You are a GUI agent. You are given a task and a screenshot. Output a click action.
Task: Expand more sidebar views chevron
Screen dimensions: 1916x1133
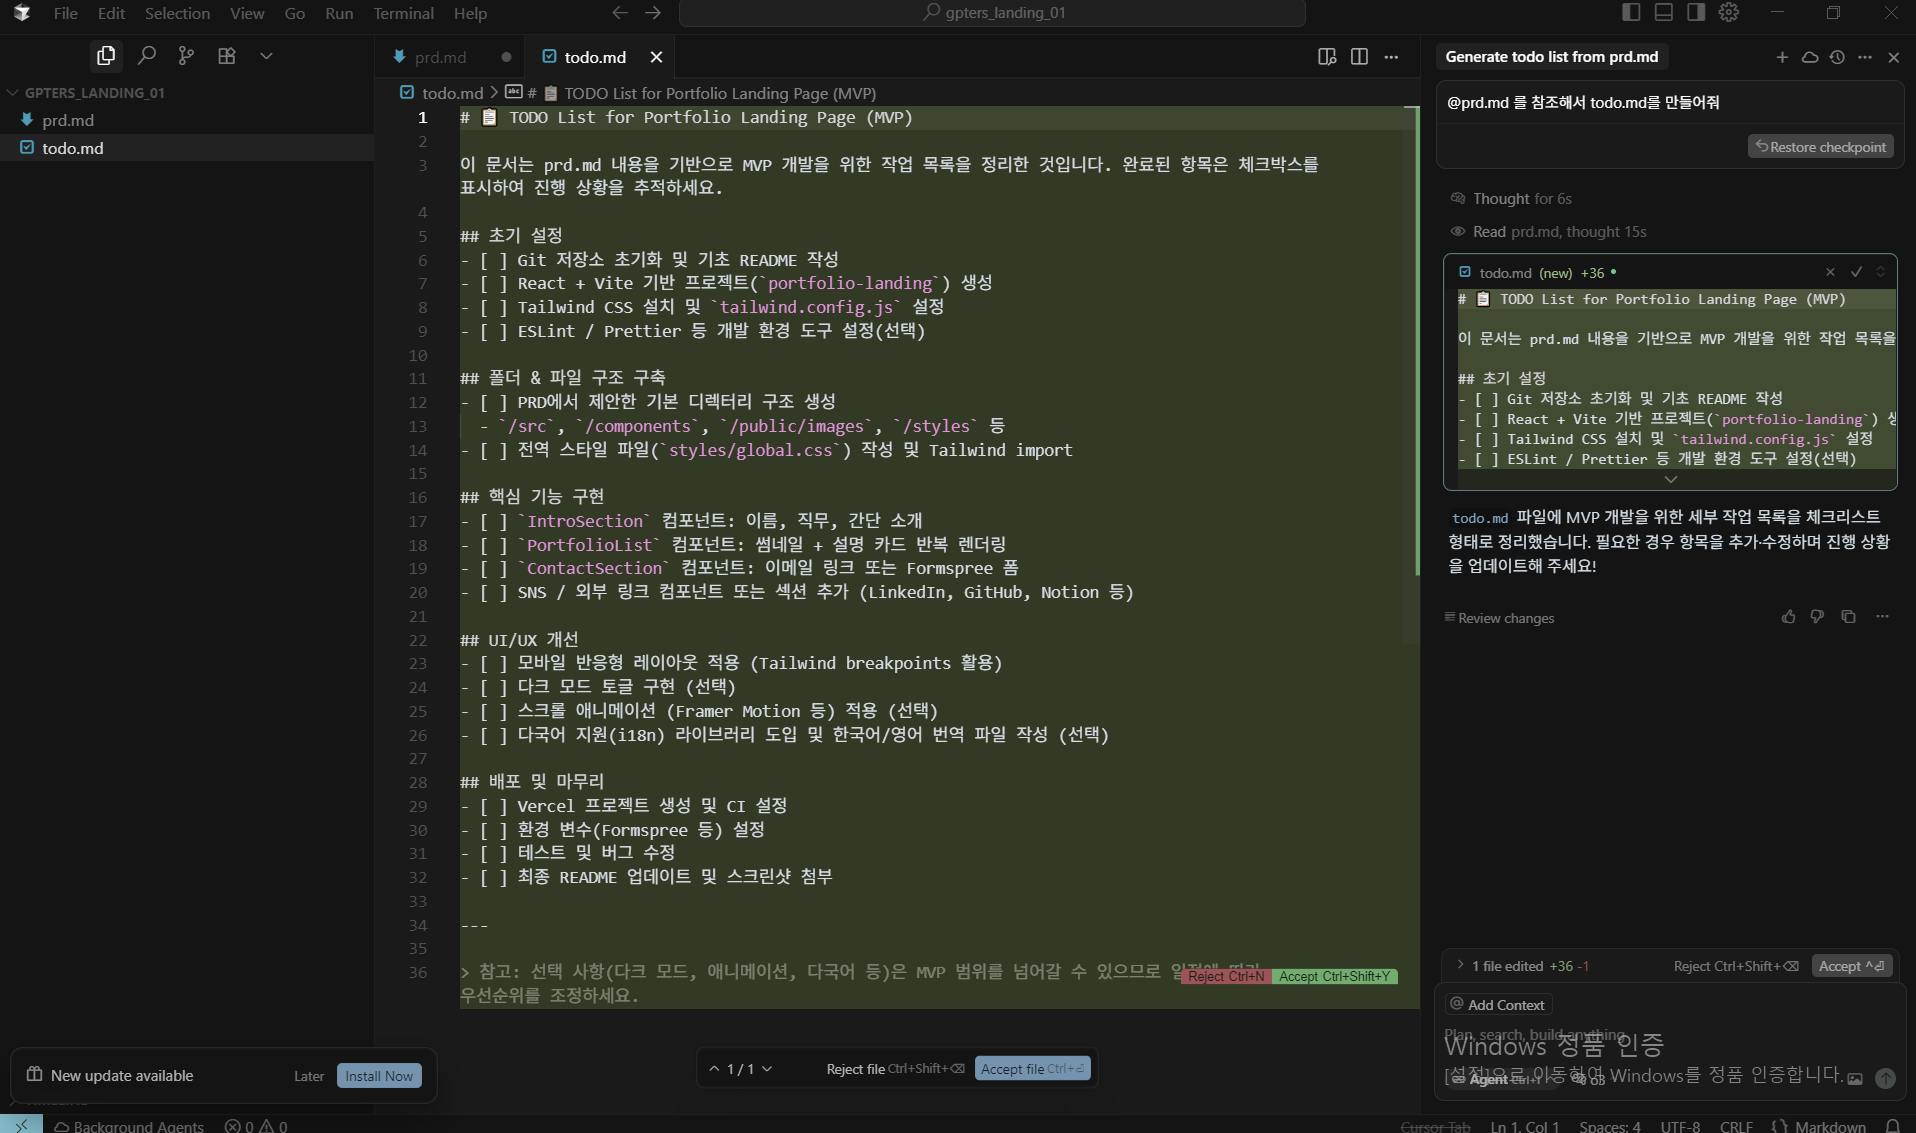[x=266, y=56]
